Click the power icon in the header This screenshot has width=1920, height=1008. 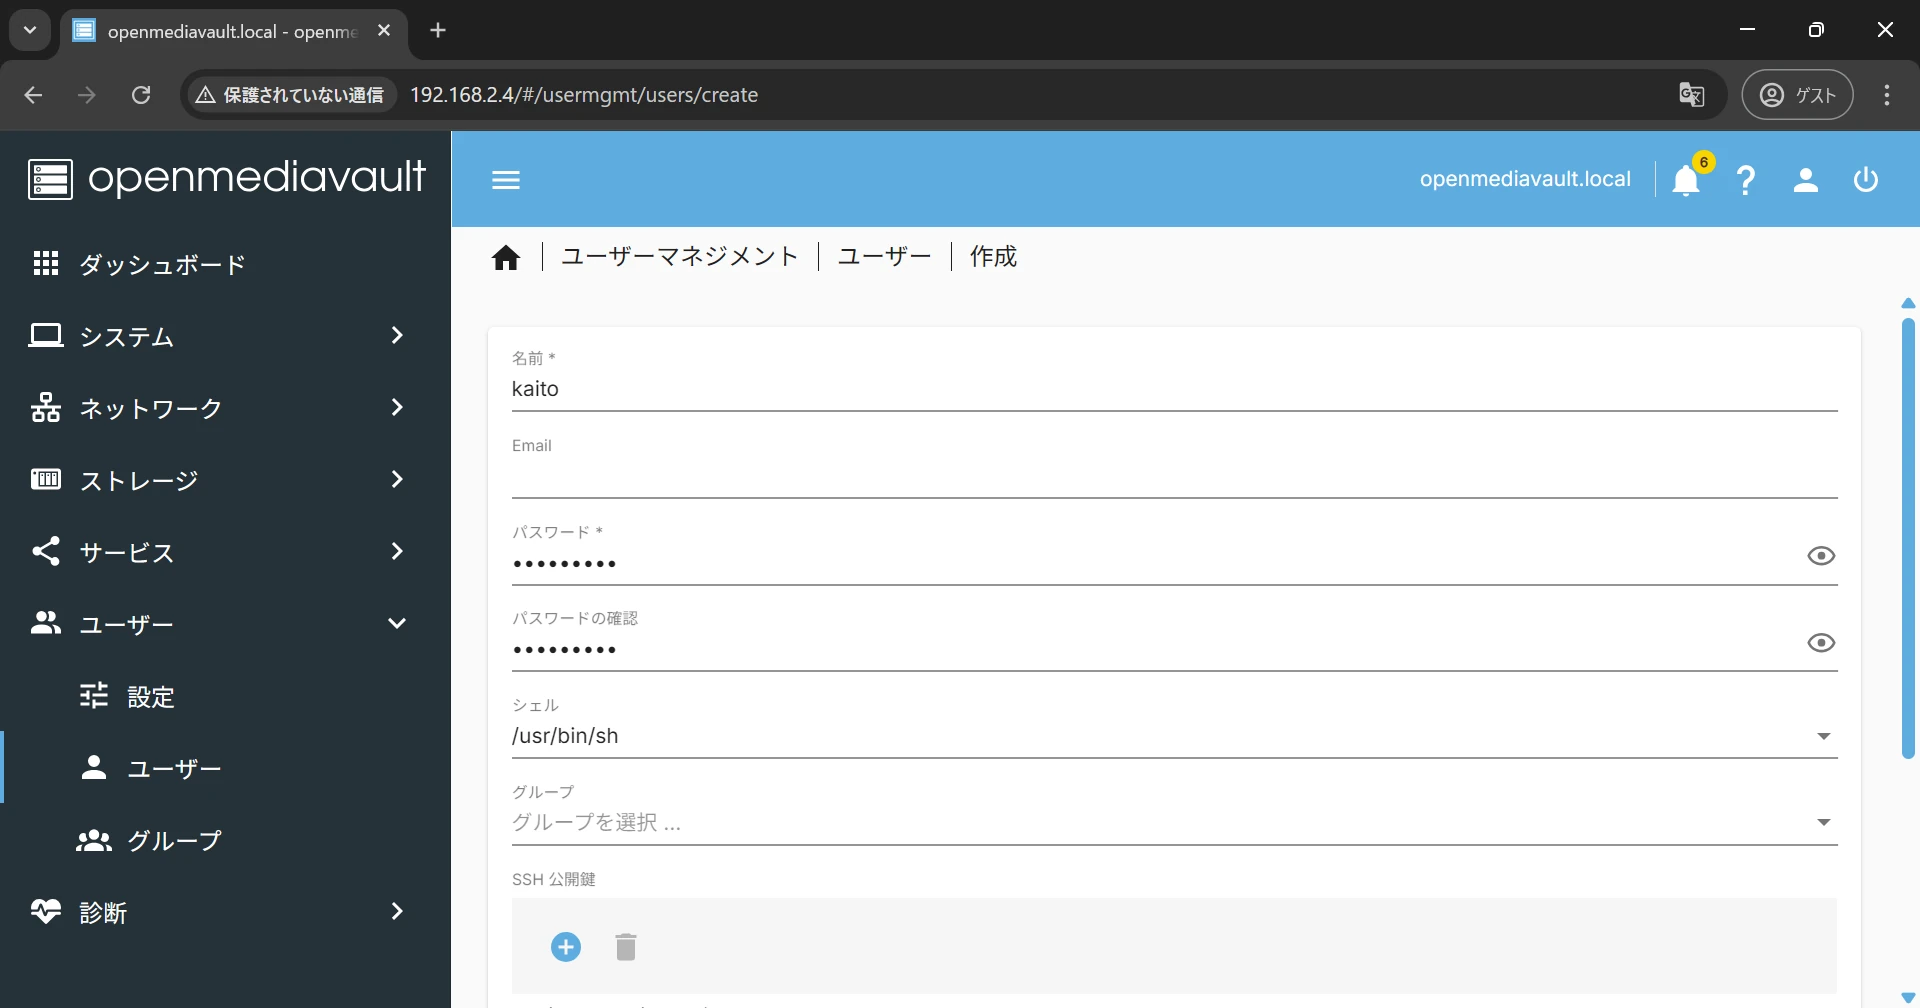[1866, 180]
